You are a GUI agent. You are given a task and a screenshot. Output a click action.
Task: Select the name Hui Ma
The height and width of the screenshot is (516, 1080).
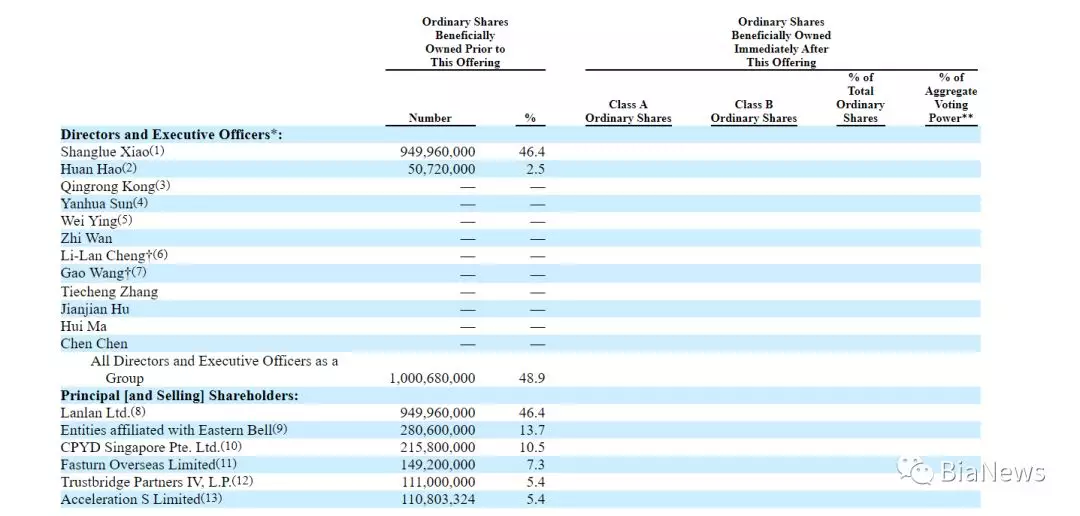tap(83, 326)
